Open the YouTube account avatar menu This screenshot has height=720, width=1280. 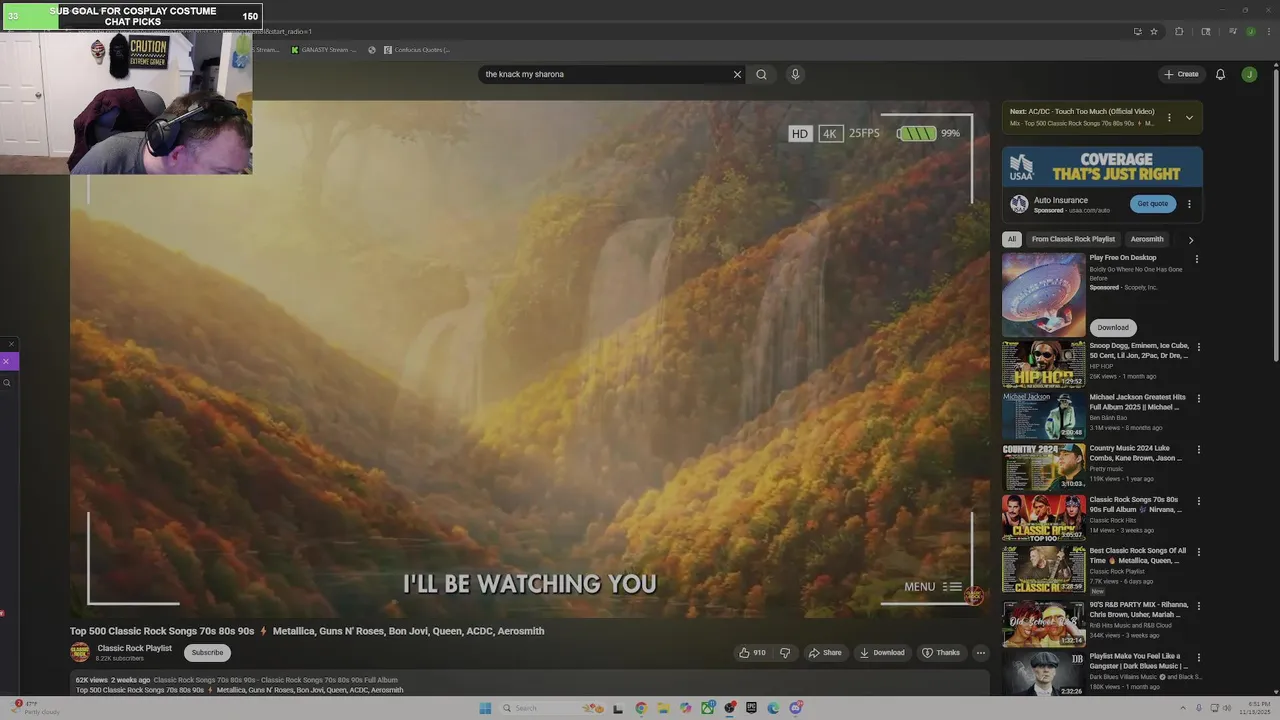(x=1249, y=74)
